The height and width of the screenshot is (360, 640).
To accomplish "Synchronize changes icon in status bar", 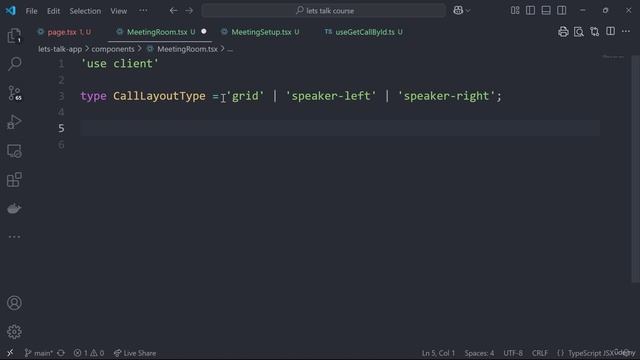I will (61, 353).
